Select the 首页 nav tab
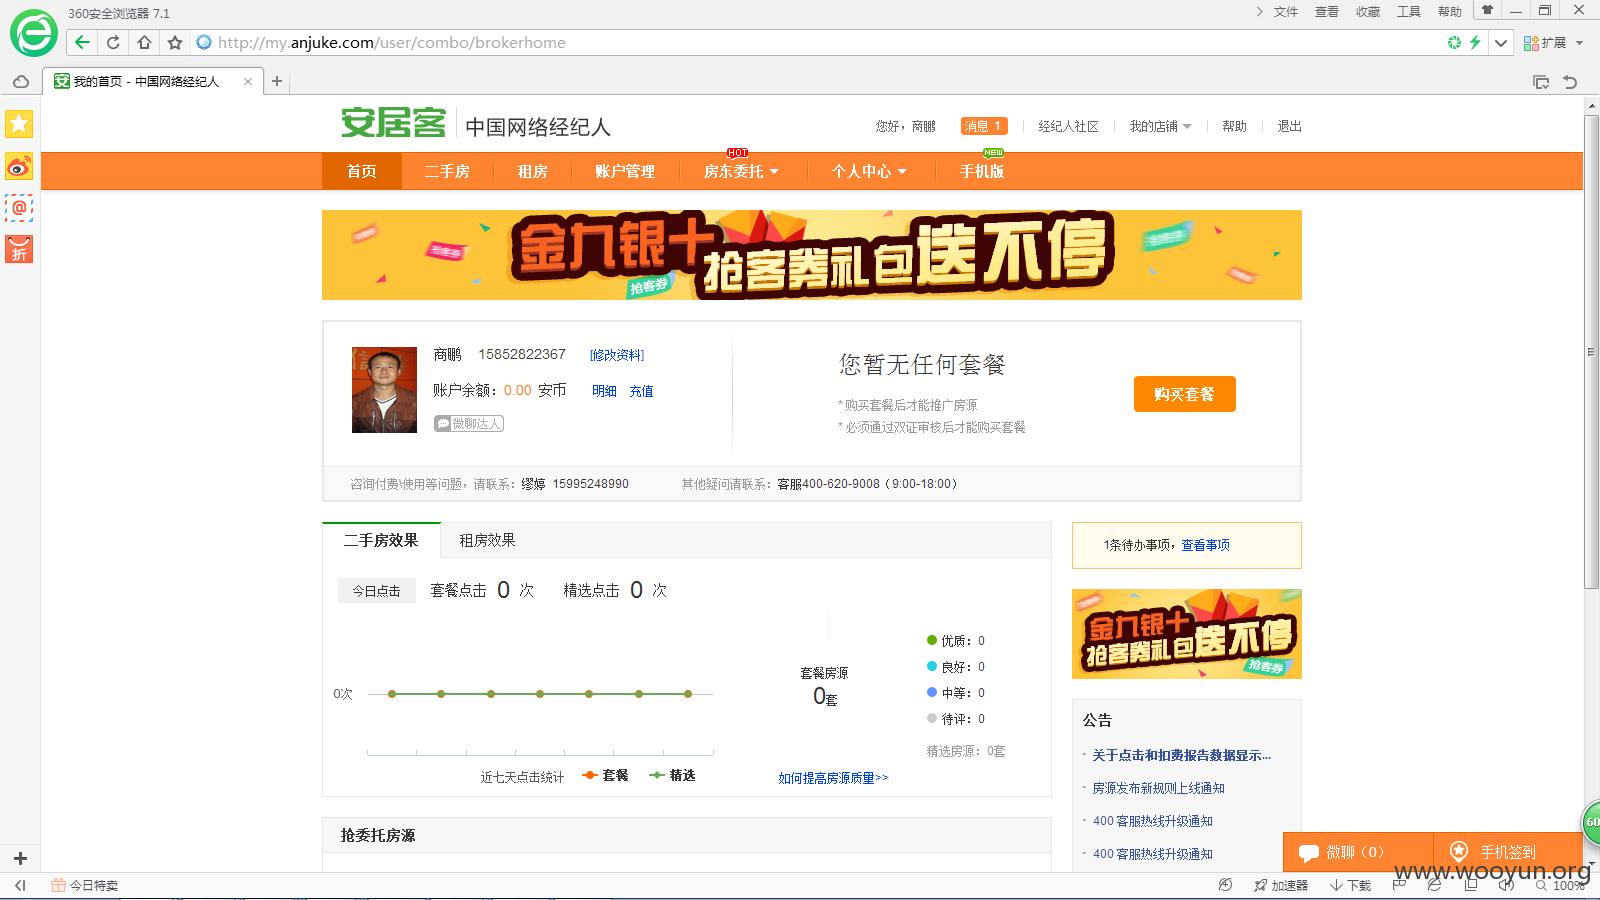This screenshot has width=1600, height=900. pos(362,171)
